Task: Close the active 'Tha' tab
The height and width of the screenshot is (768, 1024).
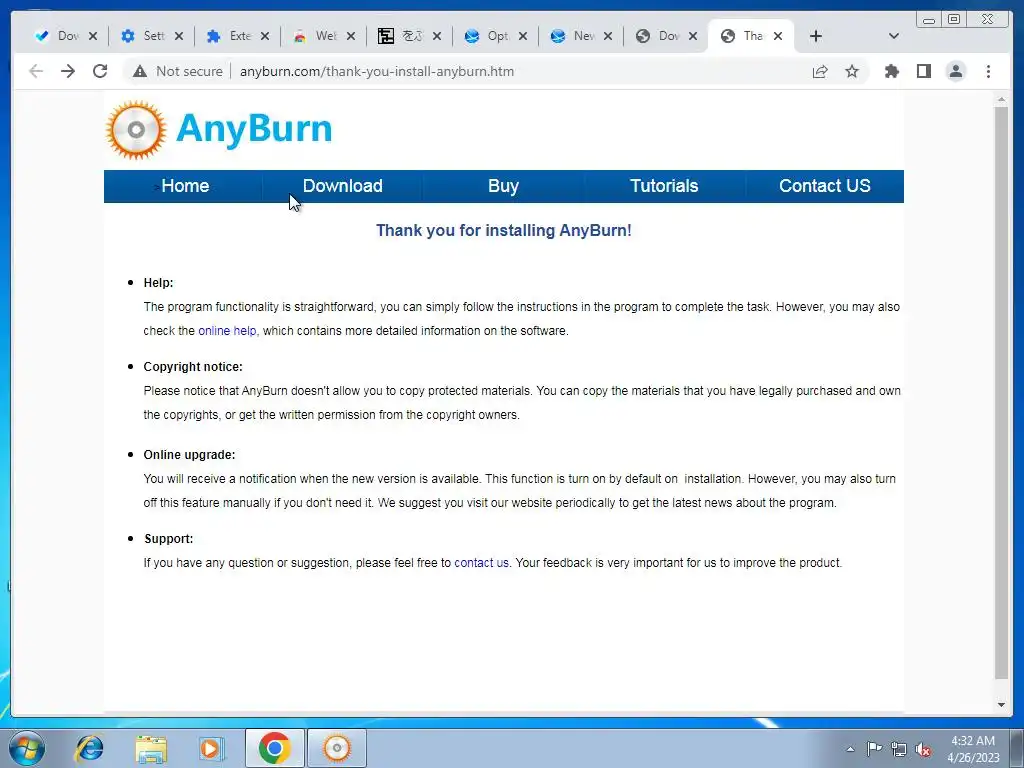Action: (778, 36)
